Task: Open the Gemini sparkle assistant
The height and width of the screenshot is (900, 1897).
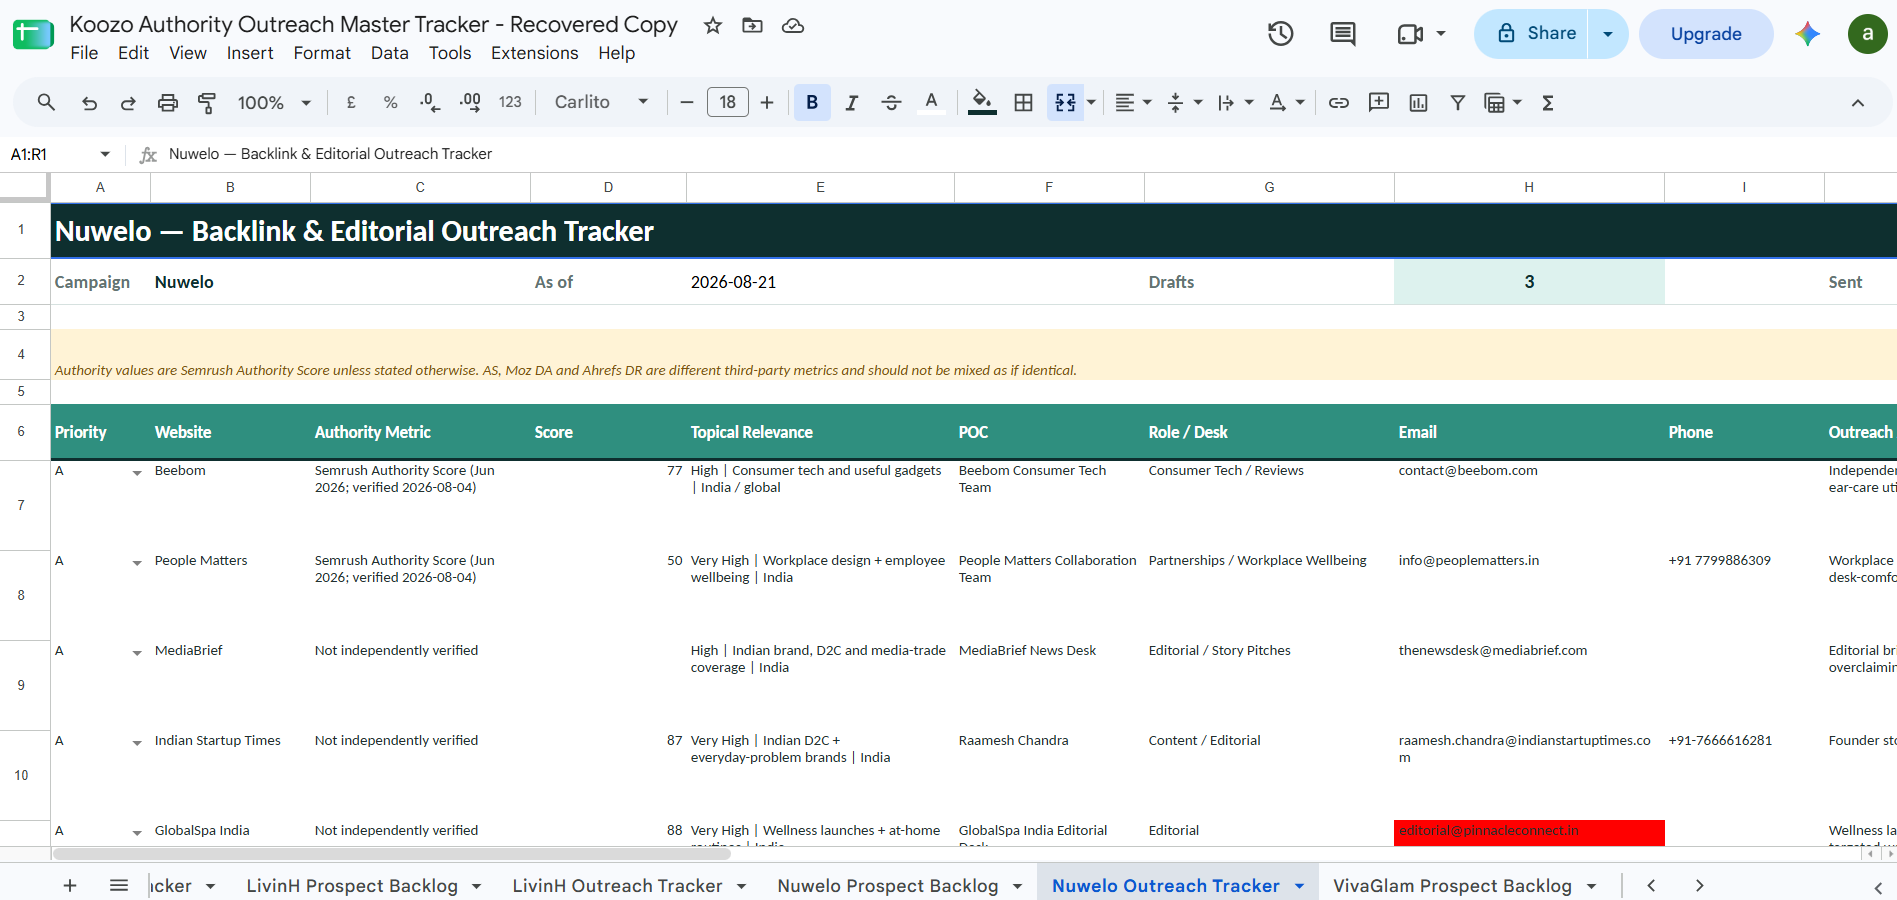Action: point(1807,34)
